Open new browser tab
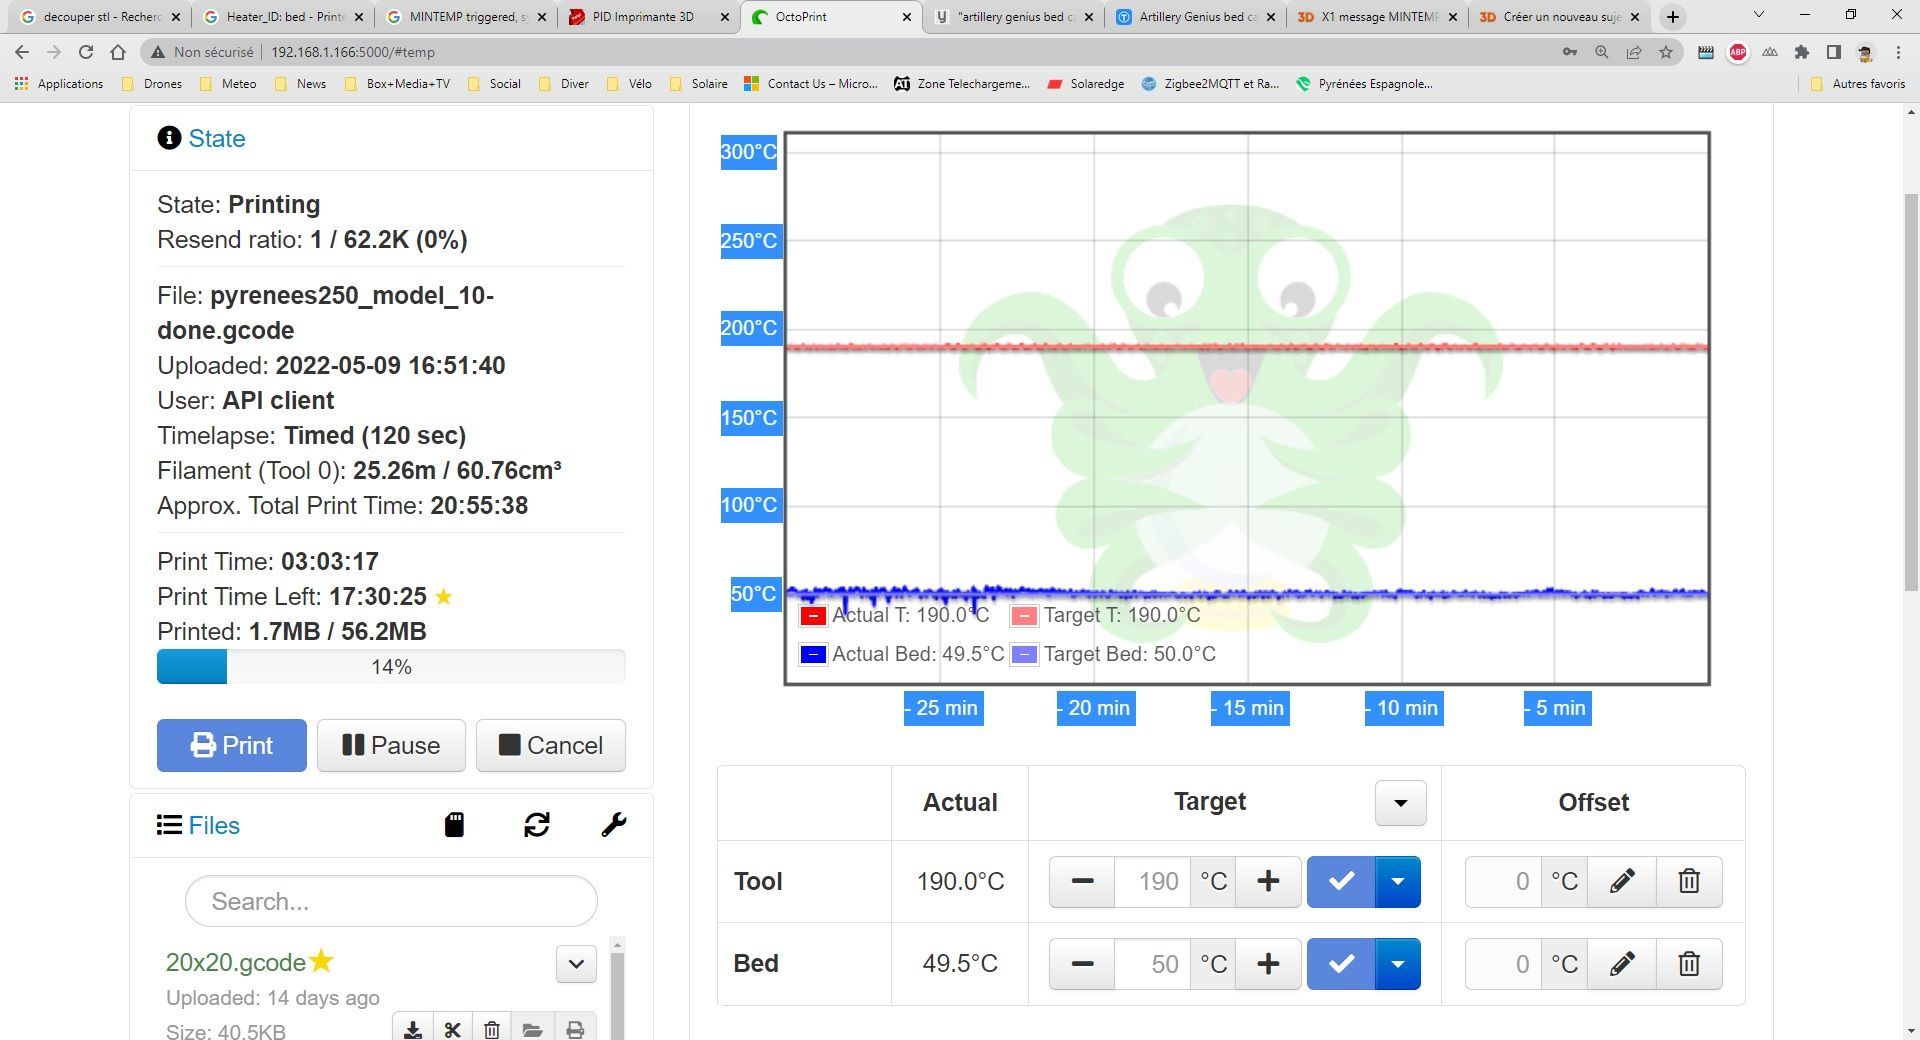 pos(1672,17)
